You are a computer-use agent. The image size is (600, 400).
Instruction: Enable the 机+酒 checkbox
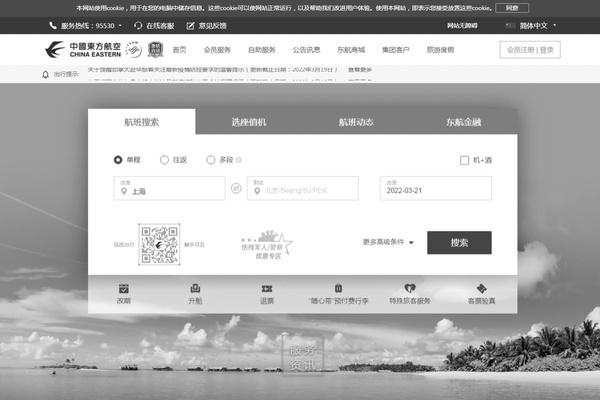click(464, 160)
